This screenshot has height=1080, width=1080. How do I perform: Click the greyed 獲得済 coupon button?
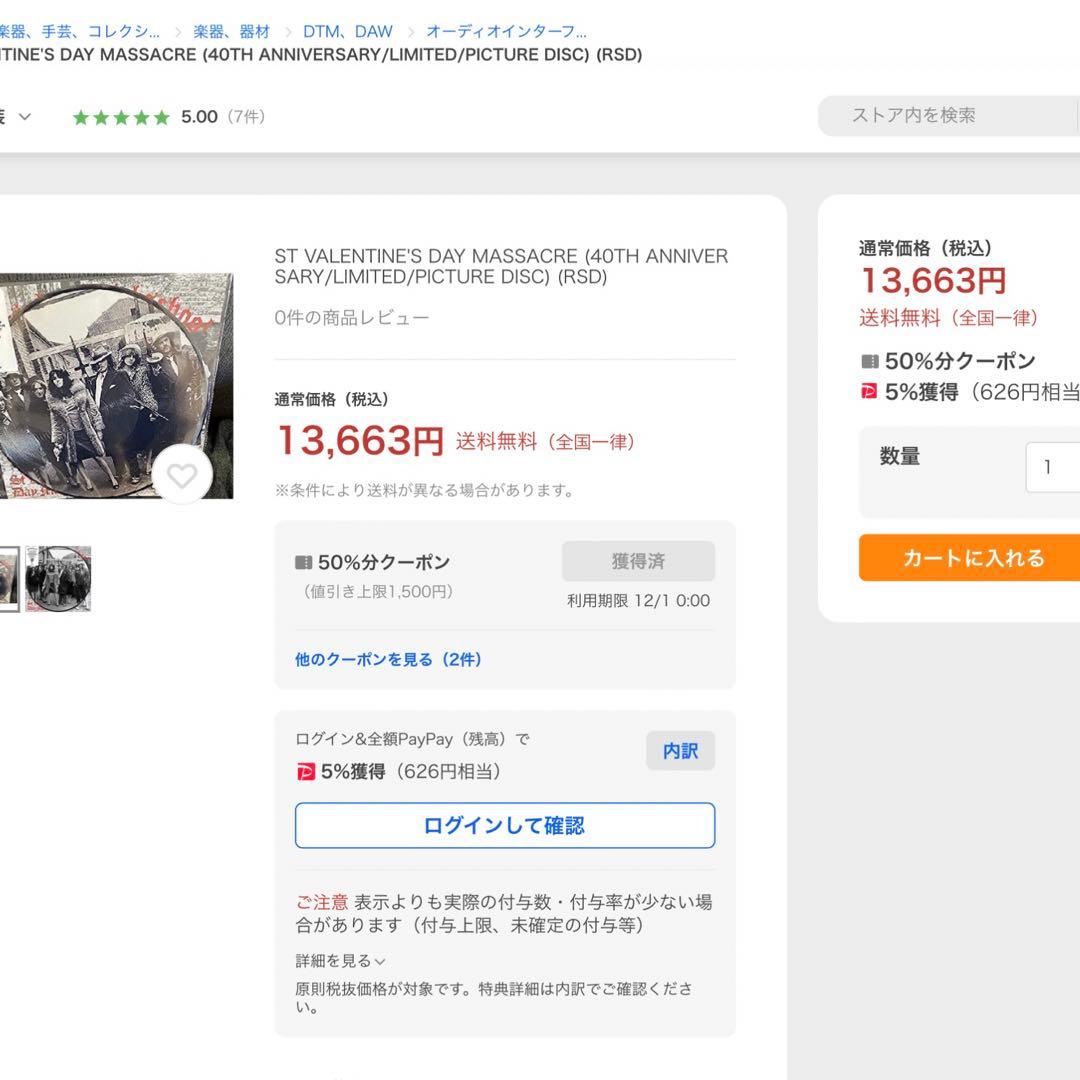tap(638, 561)
